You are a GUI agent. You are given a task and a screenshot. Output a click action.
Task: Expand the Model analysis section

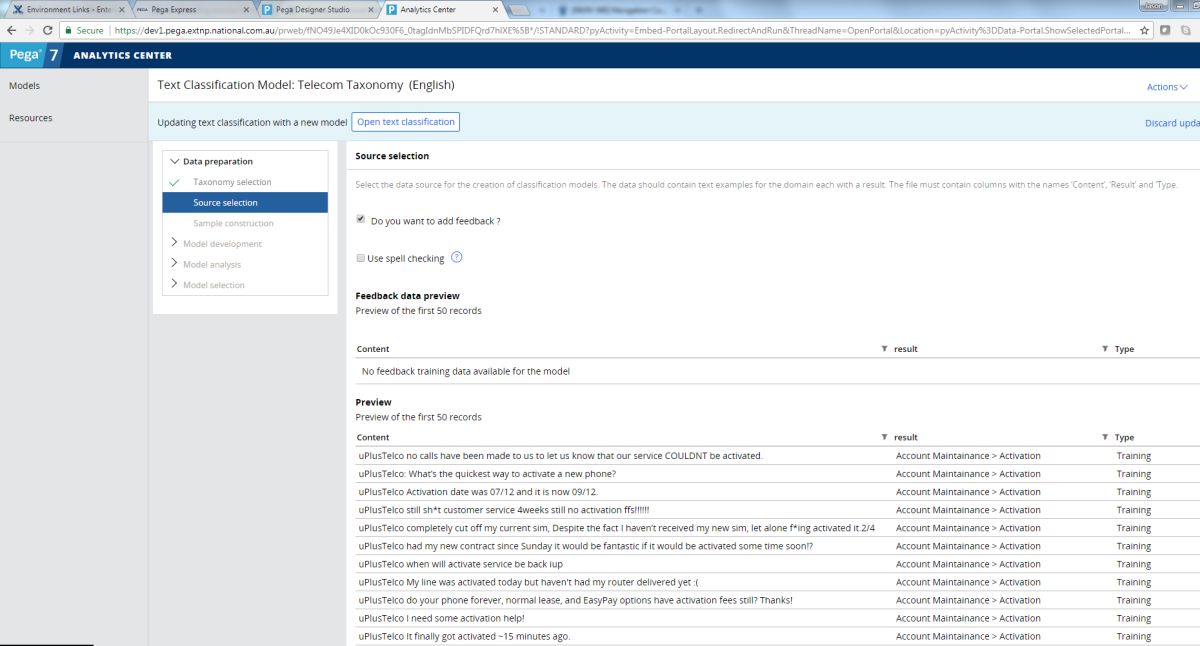pyautogui.click(x=175, y=264)
